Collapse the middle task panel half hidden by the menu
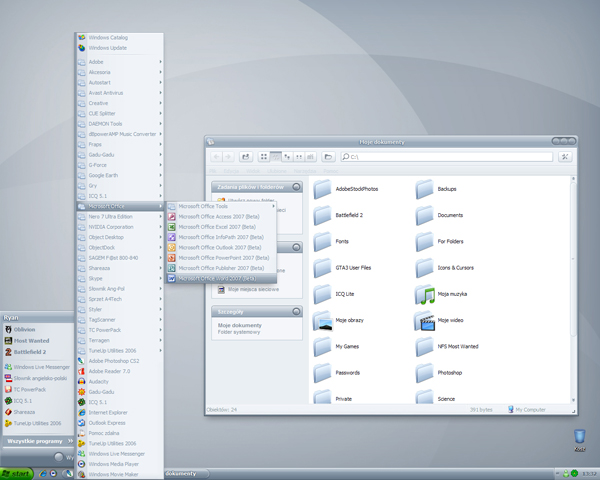600x480 pixels. tap(296, 247)
